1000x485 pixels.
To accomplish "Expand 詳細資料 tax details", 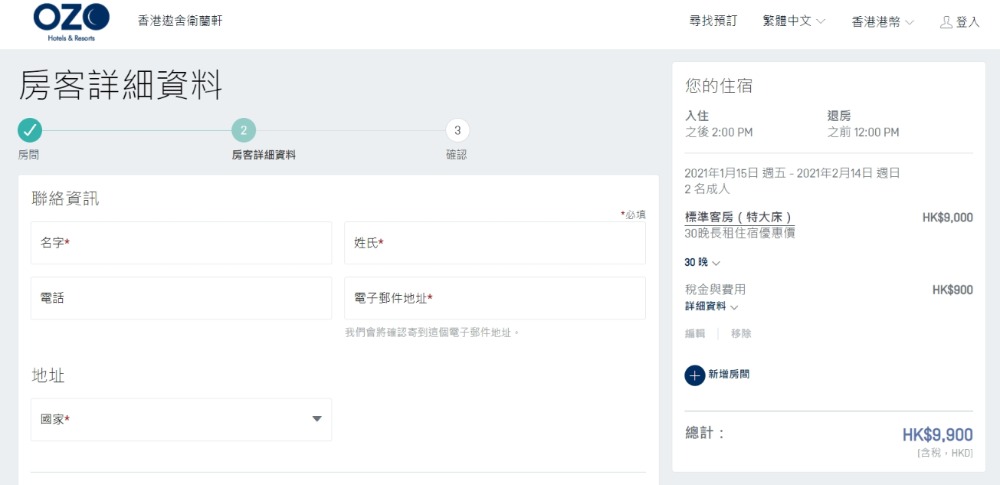I will [x=712, y=307].
